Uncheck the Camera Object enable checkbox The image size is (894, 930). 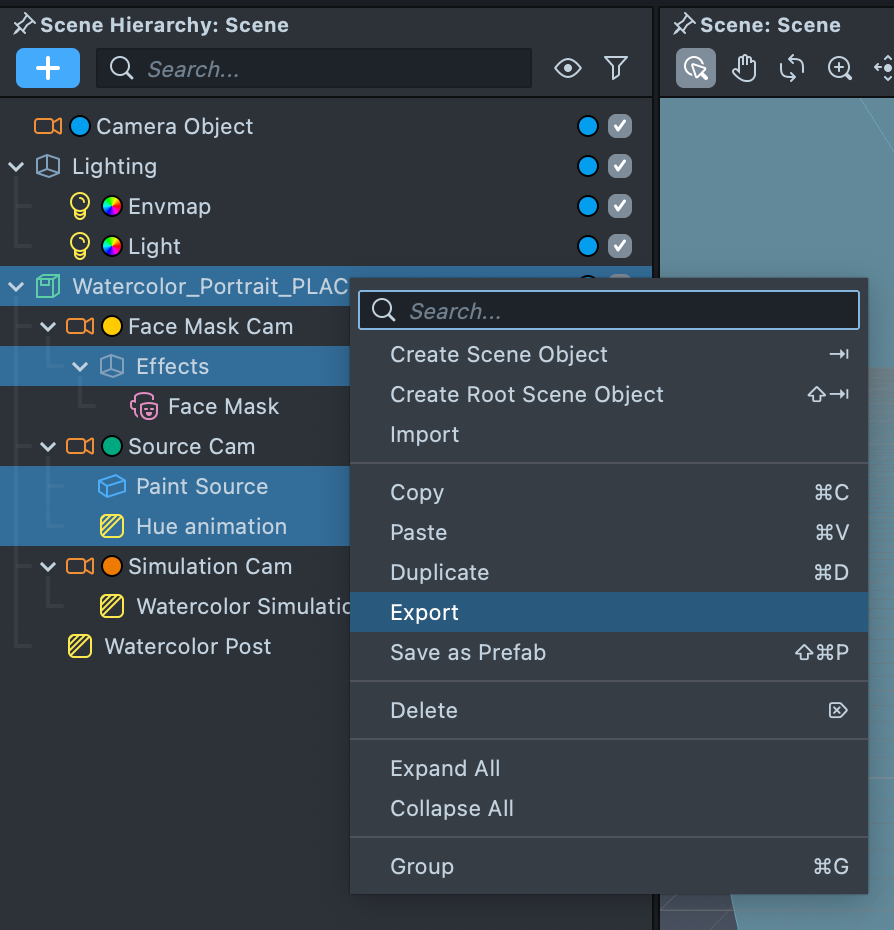pos(620,126)
